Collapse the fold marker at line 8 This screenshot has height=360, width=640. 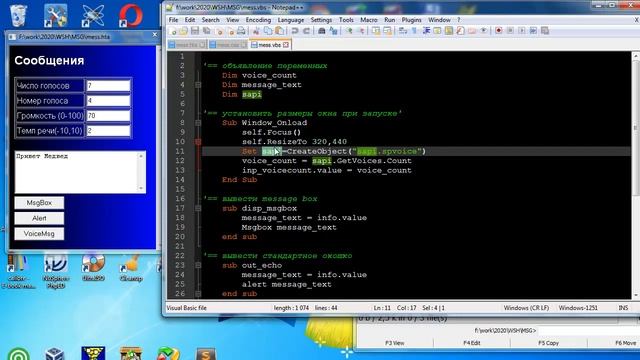[x=198, y=123]
